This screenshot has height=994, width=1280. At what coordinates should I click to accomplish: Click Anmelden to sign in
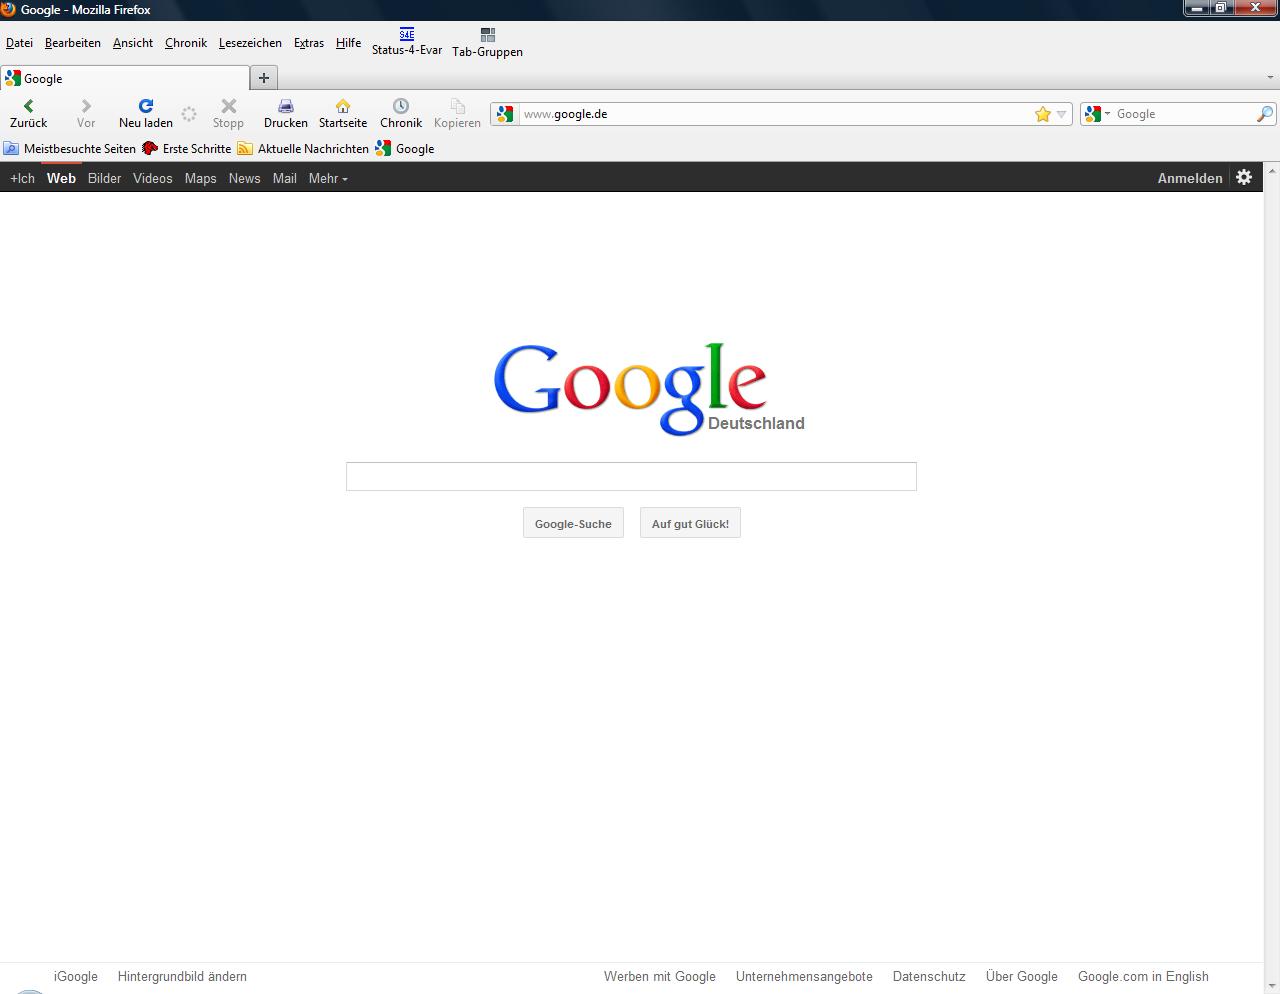tap(1190, 178)
